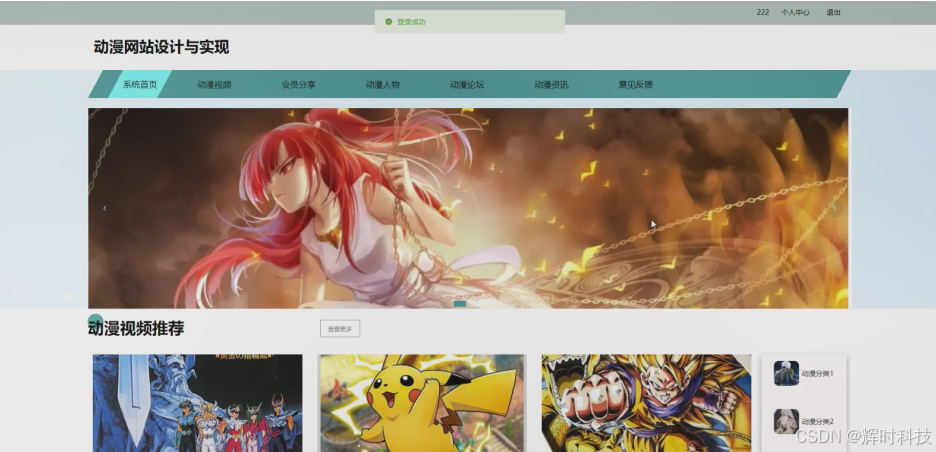Open the Dragon Ball video thumbnail
Screen dimensions: 936x452
pyautogui.click(x=646, y=403)
